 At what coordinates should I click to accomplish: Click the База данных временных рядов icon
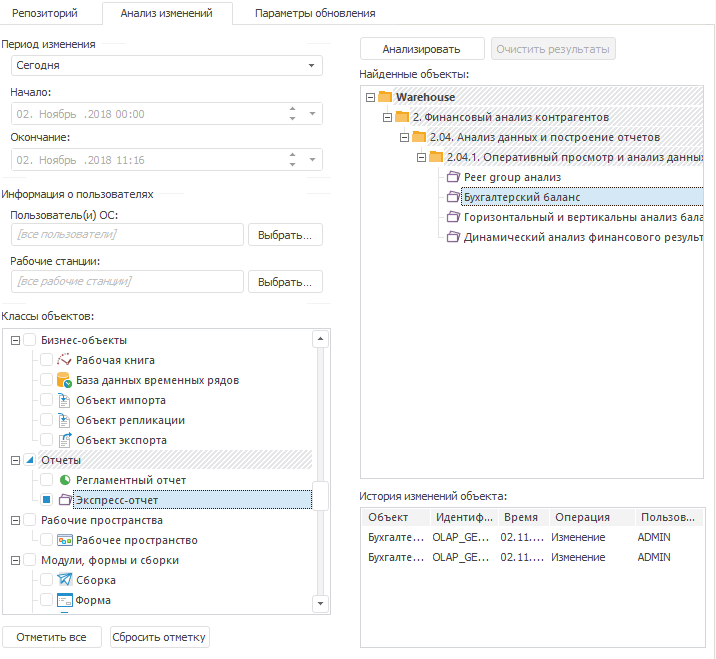(x=65, y=380)
